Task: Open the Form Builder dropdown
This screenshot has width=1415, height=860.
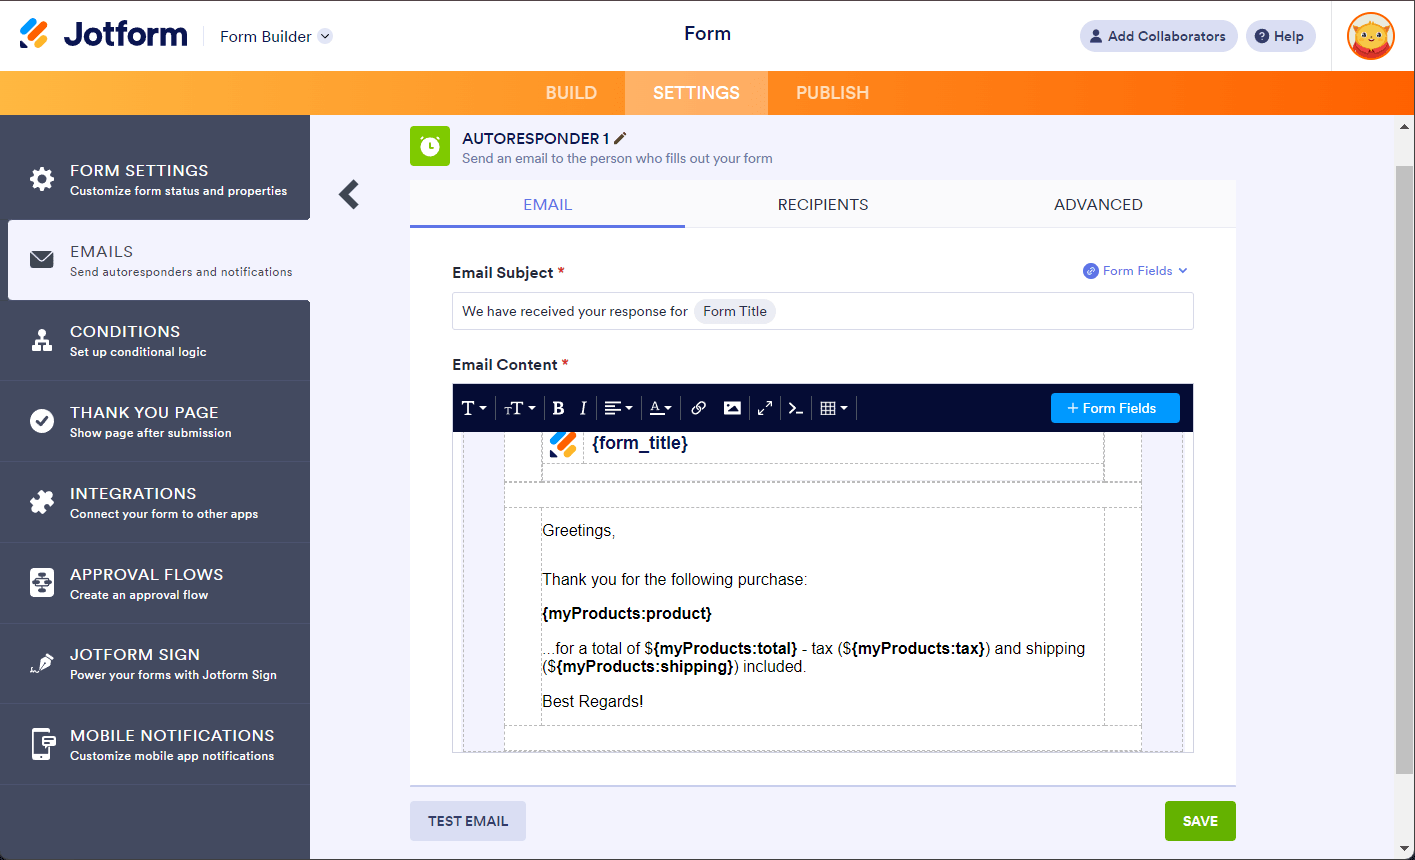Action: click(x=276, y=37)
